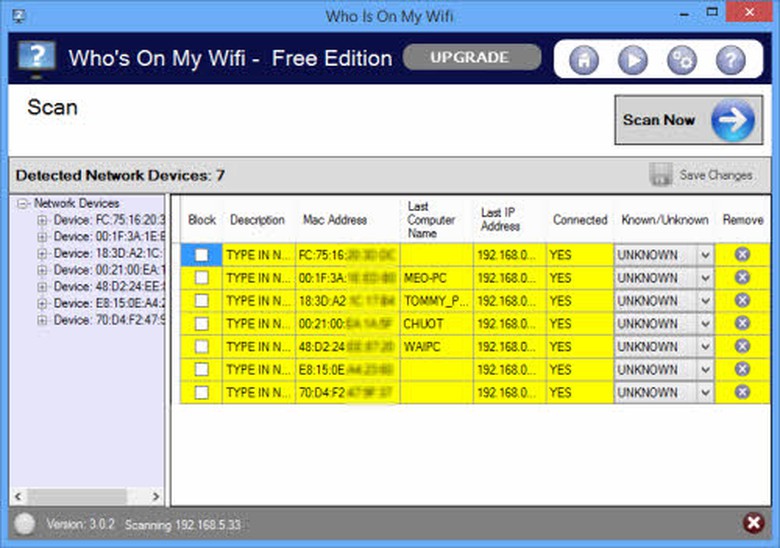Screen dimensions: 780x548
Task: Click remove icon for CHUOT device row
Action: pyautogui.click(x=742, y=323)
